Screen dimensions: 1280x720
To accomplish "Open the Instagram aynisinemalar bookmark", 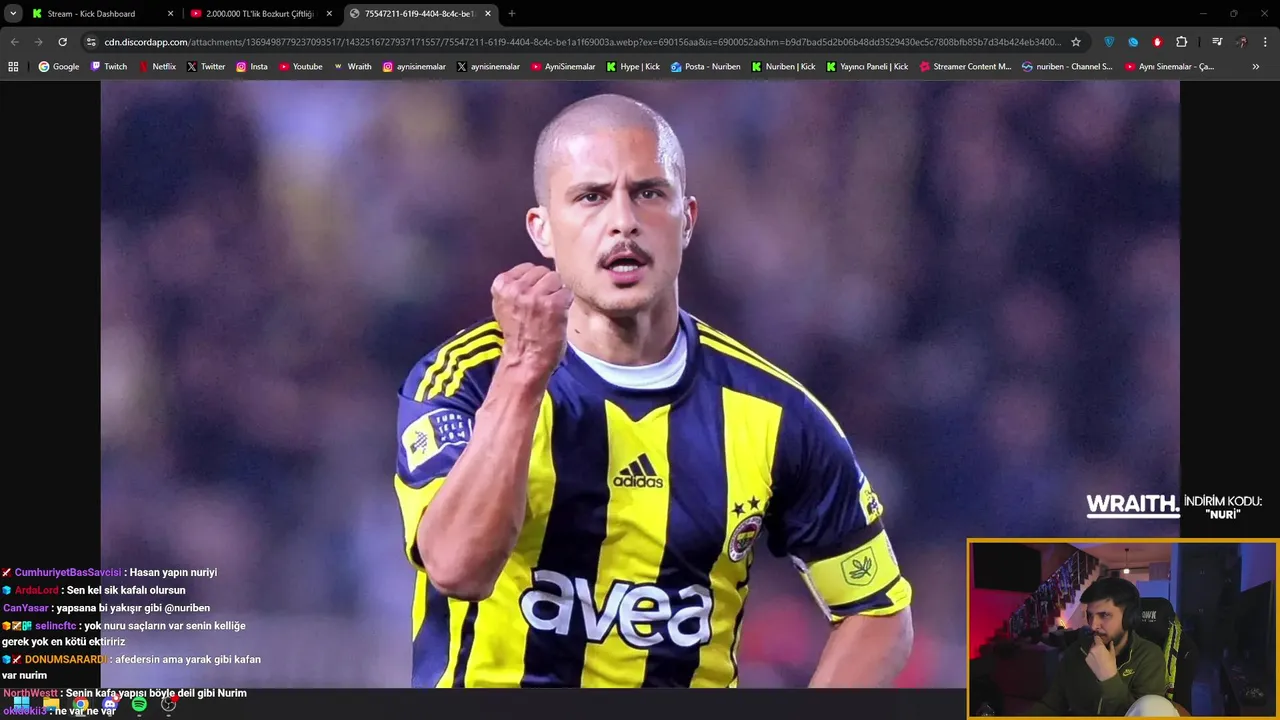I will (414, 67).
